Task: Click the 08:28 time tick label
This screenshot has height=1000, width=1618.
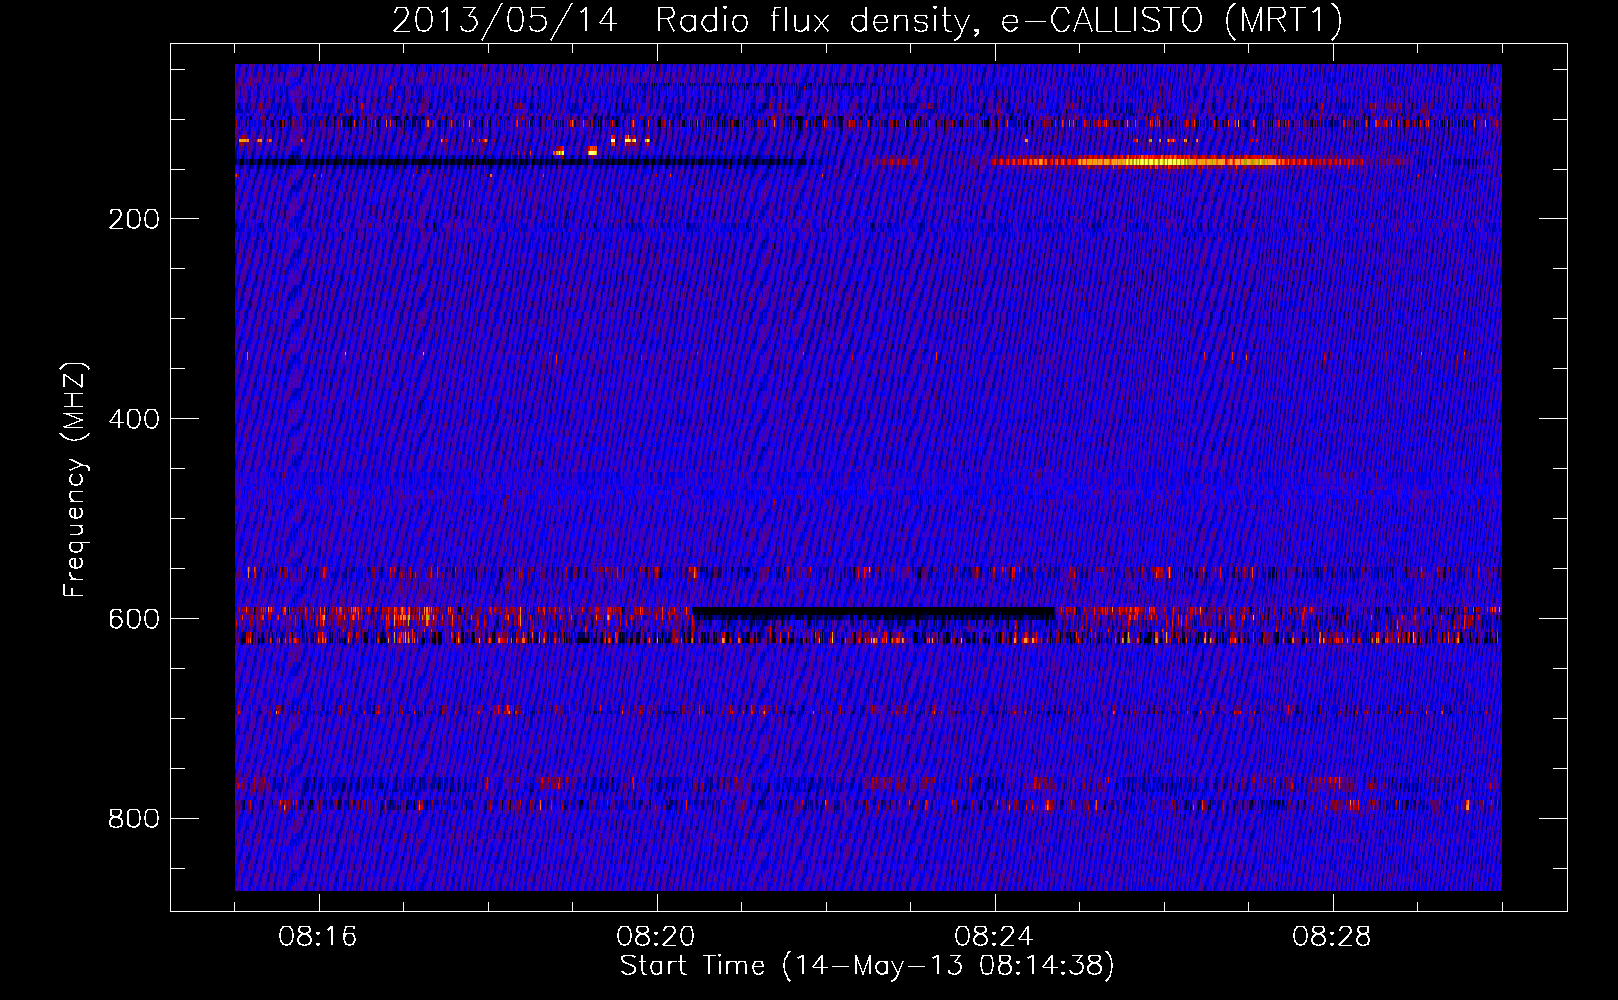Action: point(1332,937)
